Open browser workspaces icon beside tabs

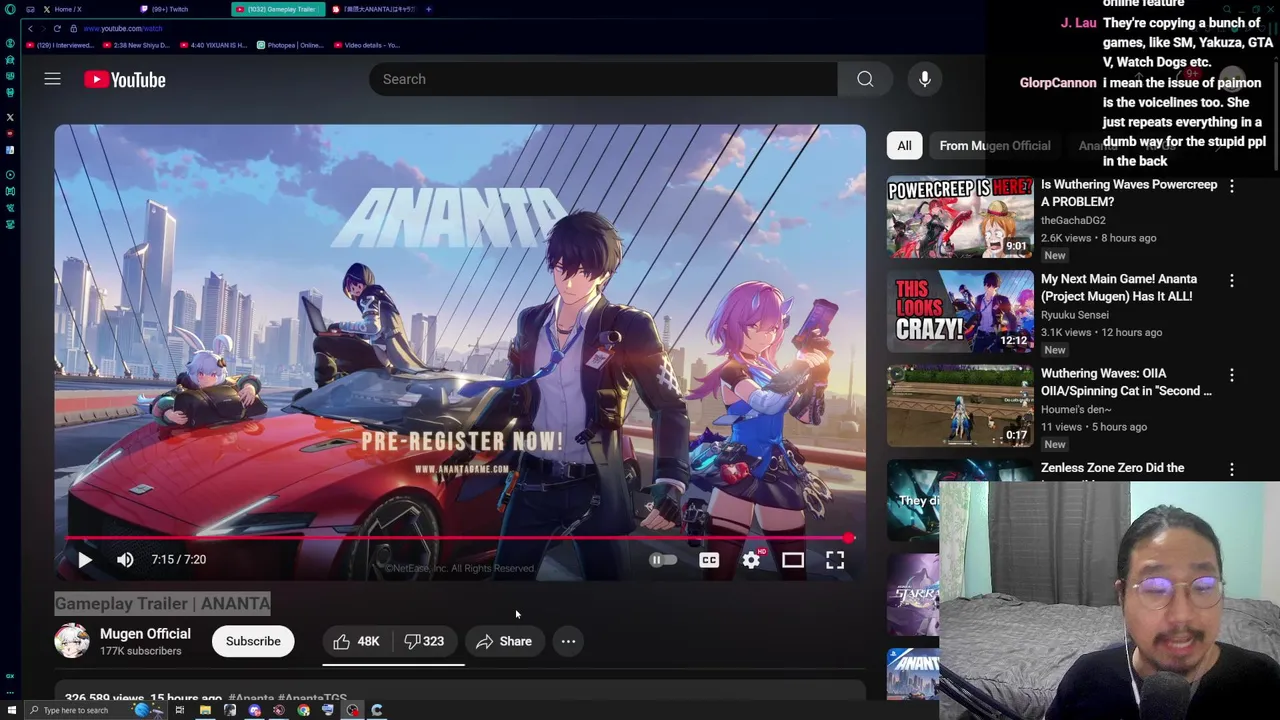[30, 9]
